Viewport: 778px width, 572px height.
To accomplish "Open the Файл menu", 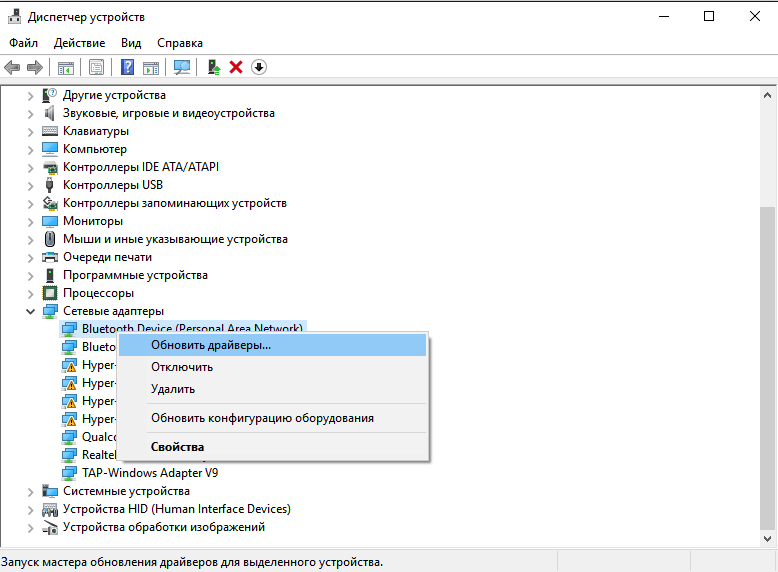I will 23,43.
